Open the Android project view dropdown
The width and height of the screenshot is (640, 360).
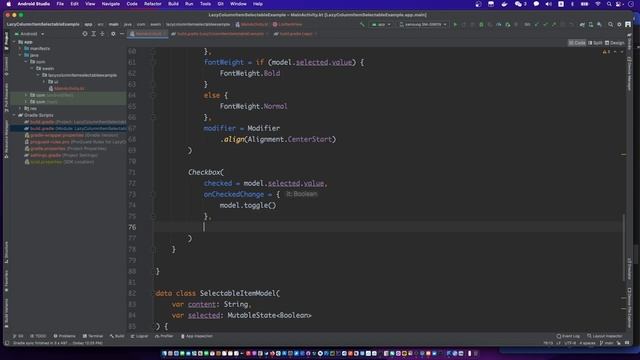29,34
